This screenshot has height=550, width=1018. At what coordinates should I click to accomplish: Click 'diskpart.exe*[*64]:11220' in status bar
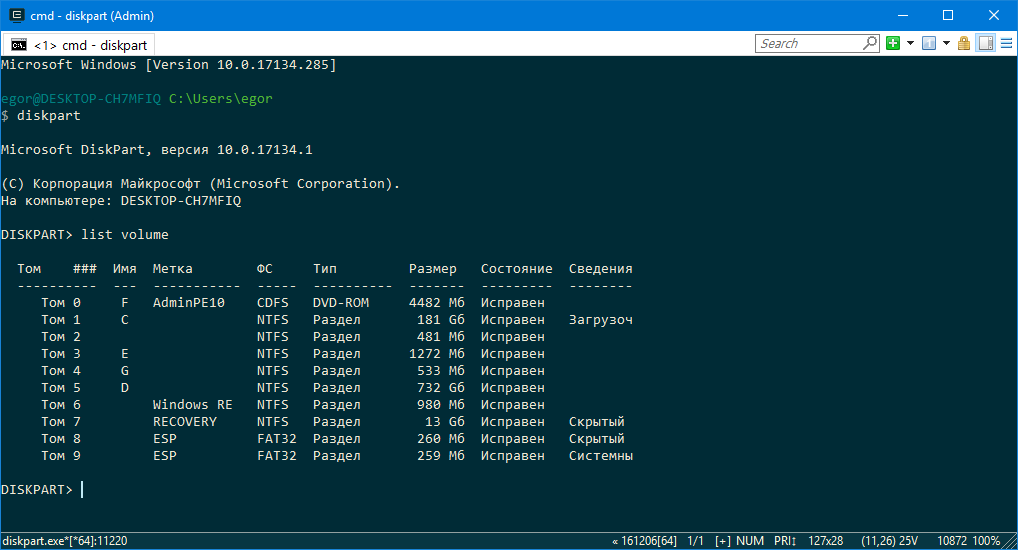pos(65,541)
